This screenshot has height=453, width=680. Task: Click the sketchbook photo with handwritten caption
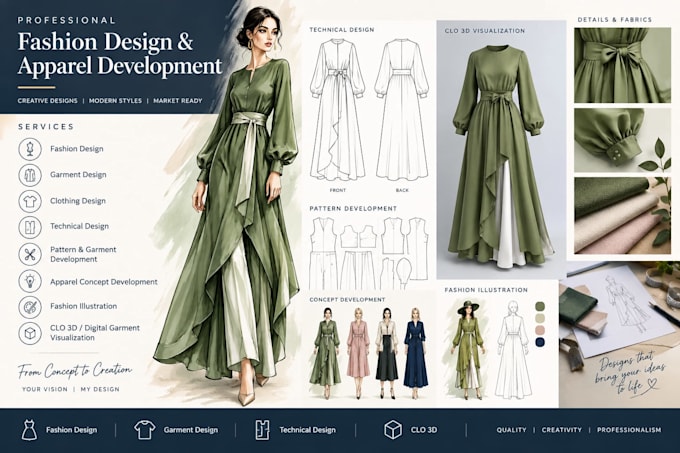click(x=619, y=335)
